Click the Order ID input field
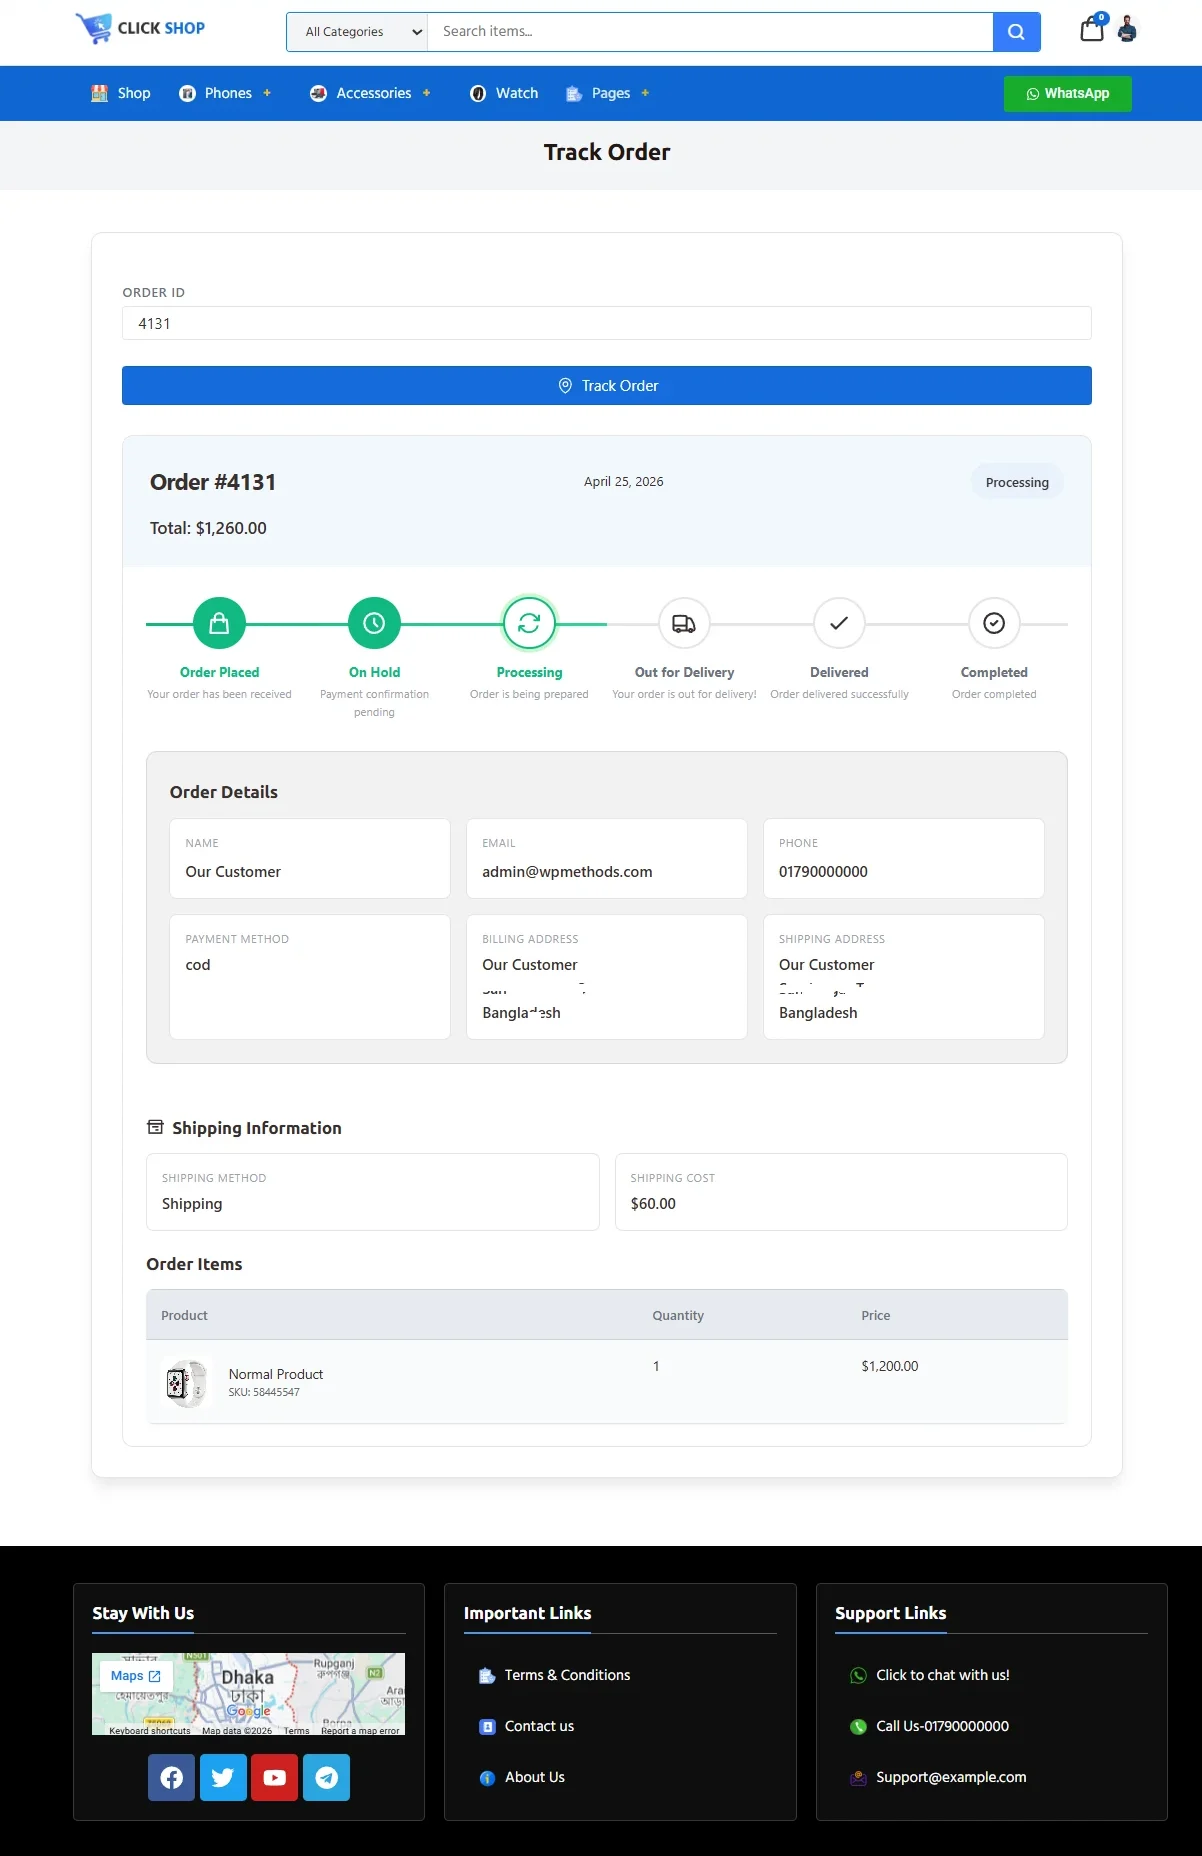The height and width of the screenshot is (1856, 1202). [x=606, y=324]
